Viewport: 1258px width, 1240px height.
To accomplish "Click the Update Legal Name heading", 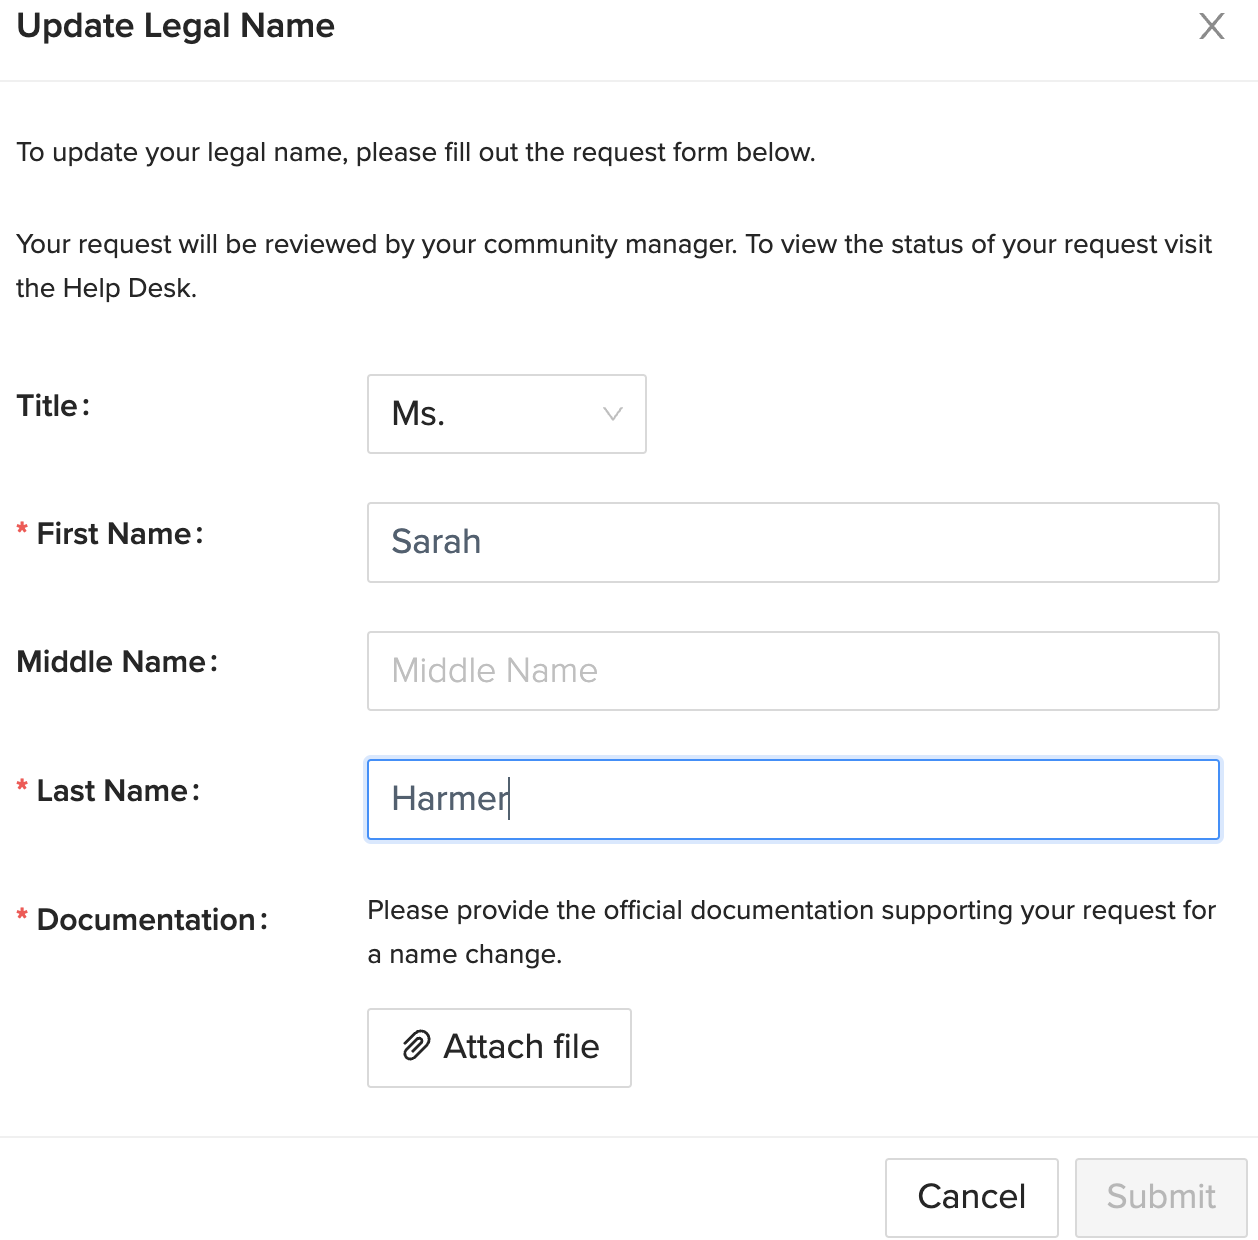I will [176, 25].
